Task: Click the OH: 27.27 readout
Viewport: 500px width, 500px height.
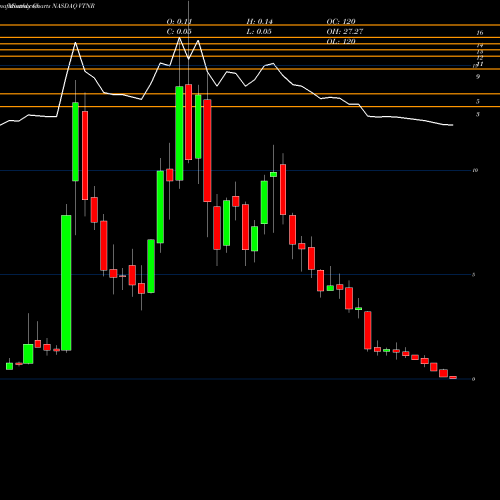Action: 345,31
